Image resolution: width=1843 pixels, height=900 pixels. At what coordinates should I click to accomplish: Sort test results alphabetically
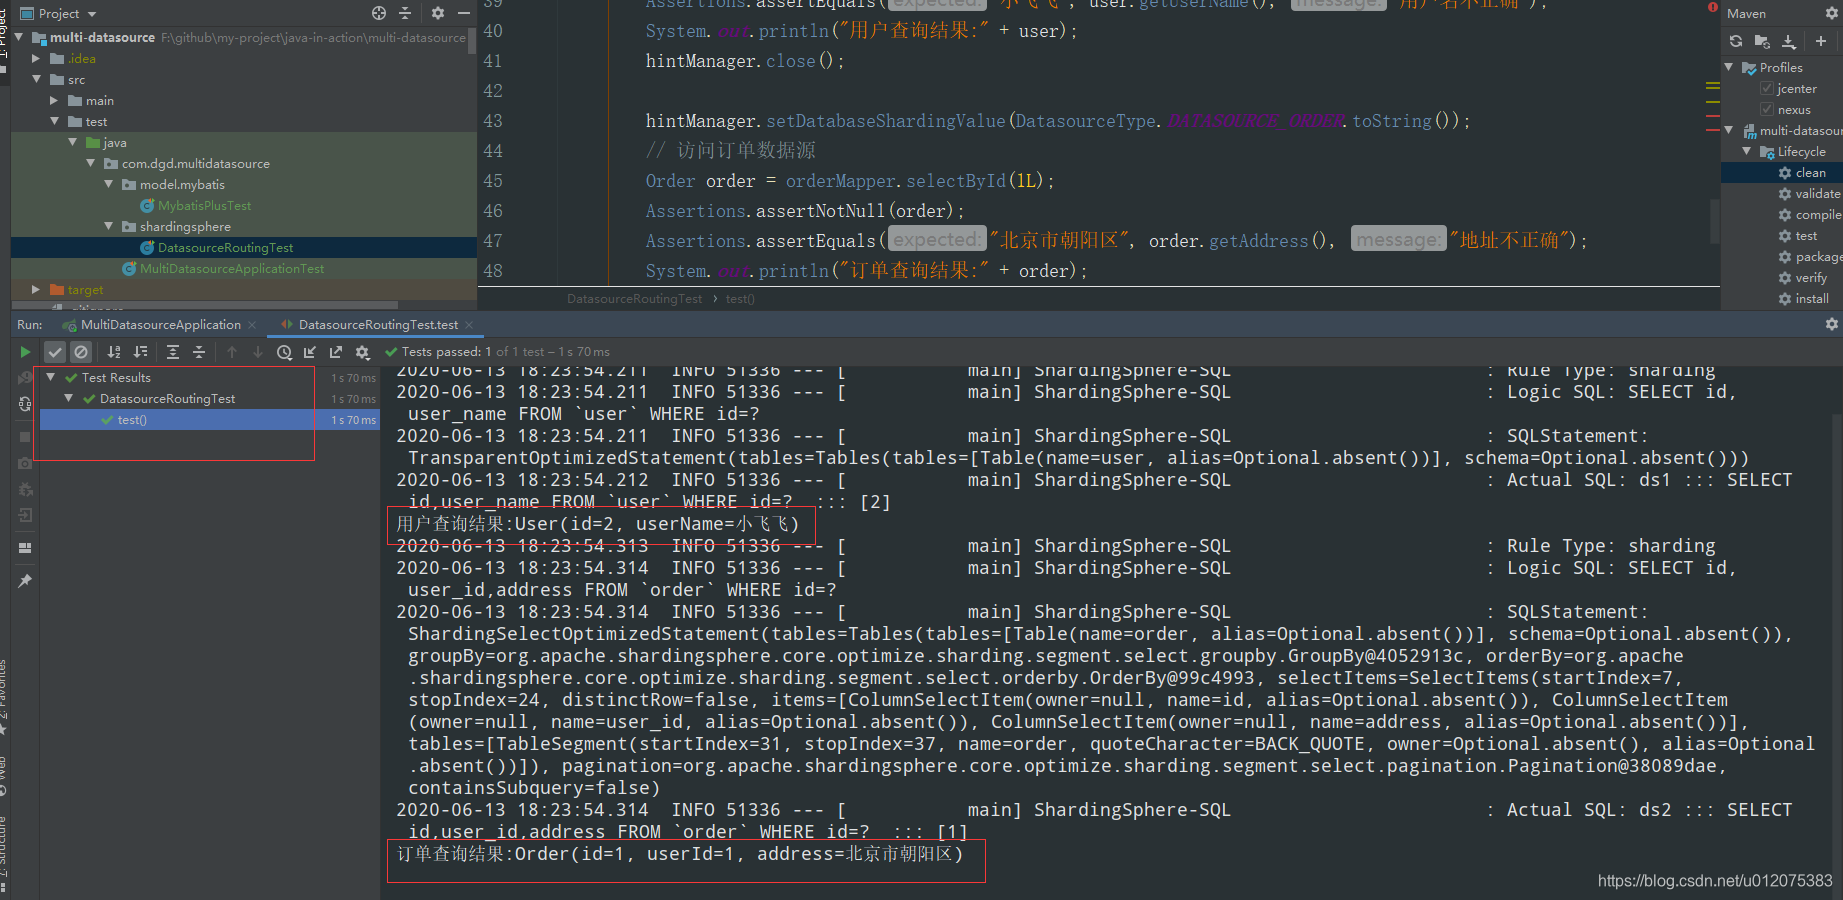click(x=114, y=352)
